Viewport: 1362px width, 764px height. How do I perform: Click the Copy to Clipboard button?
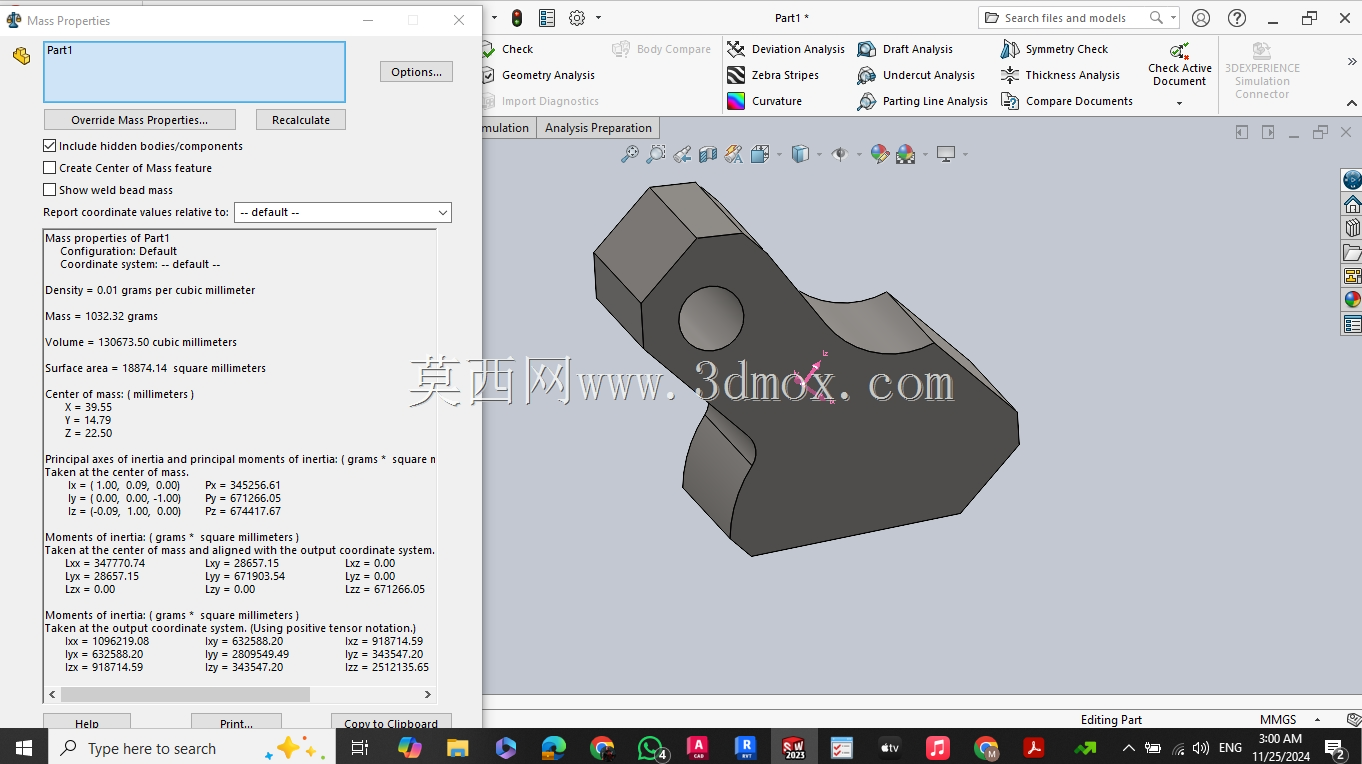tap(391, 722)
